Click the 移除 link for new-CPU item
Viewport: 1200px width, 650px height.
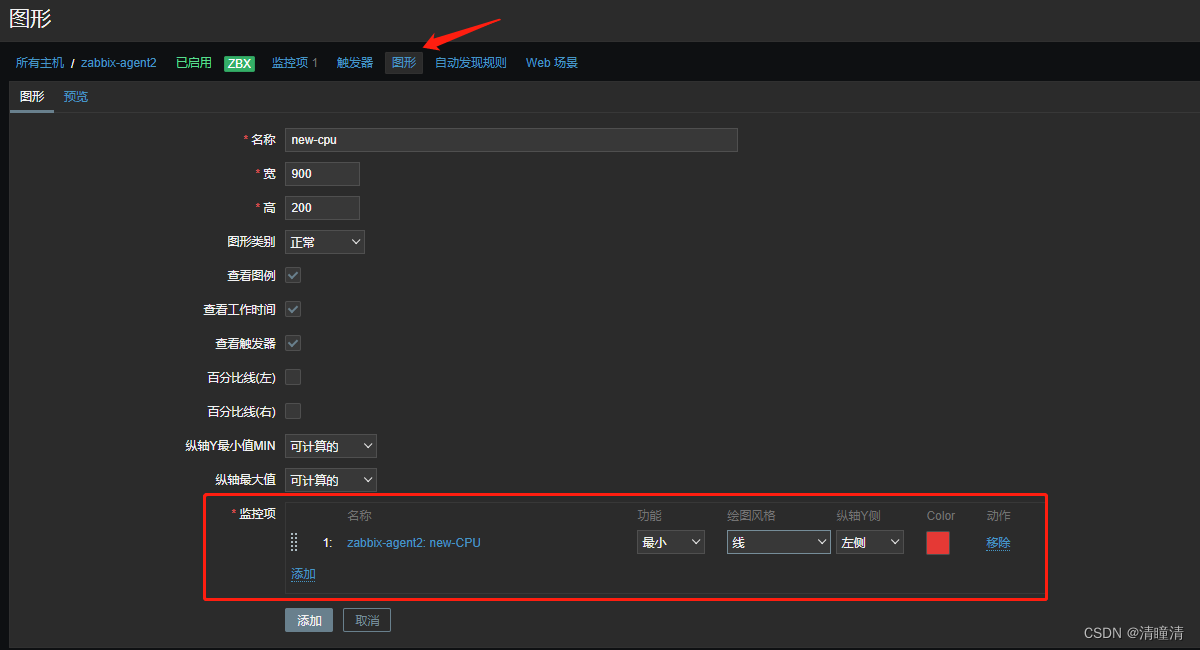pos(998,542)
